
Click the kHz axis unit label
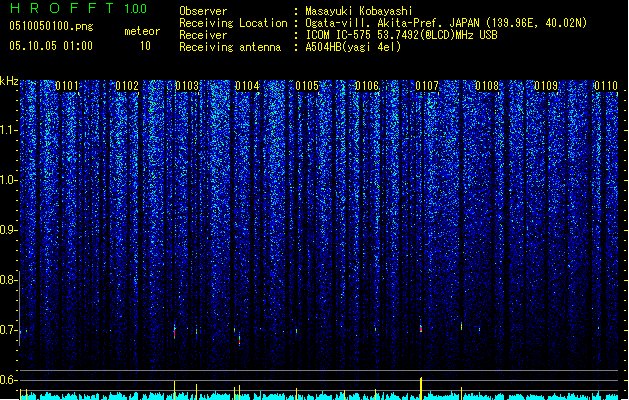pyautogui.click(x=9, y=81)
